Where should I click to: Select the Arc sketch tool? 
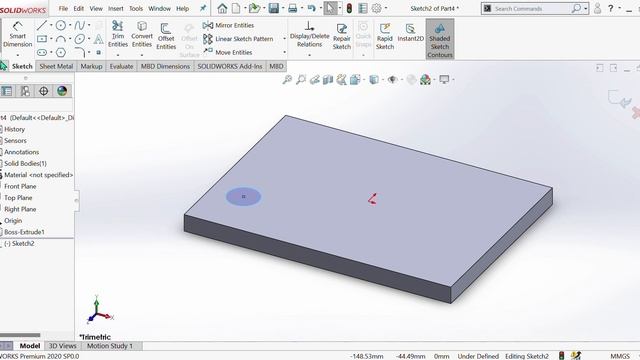tap(61, 39)
